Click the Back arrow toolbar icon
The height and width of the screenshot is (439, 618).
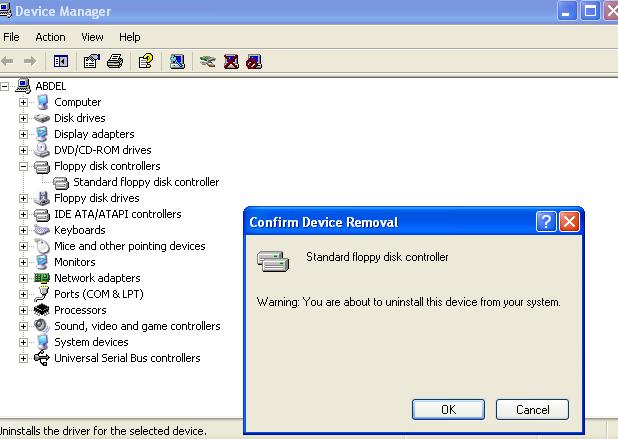tap(7, 61)
